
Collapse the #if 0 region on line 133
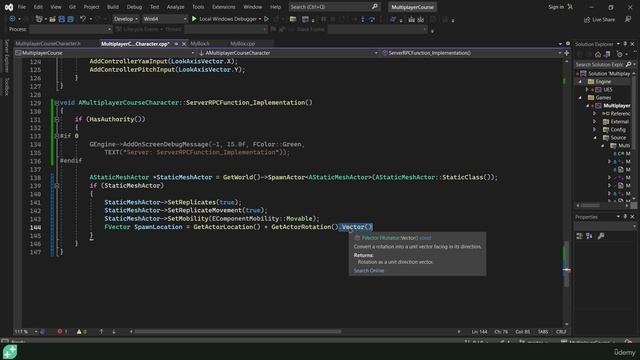point(57,136)
